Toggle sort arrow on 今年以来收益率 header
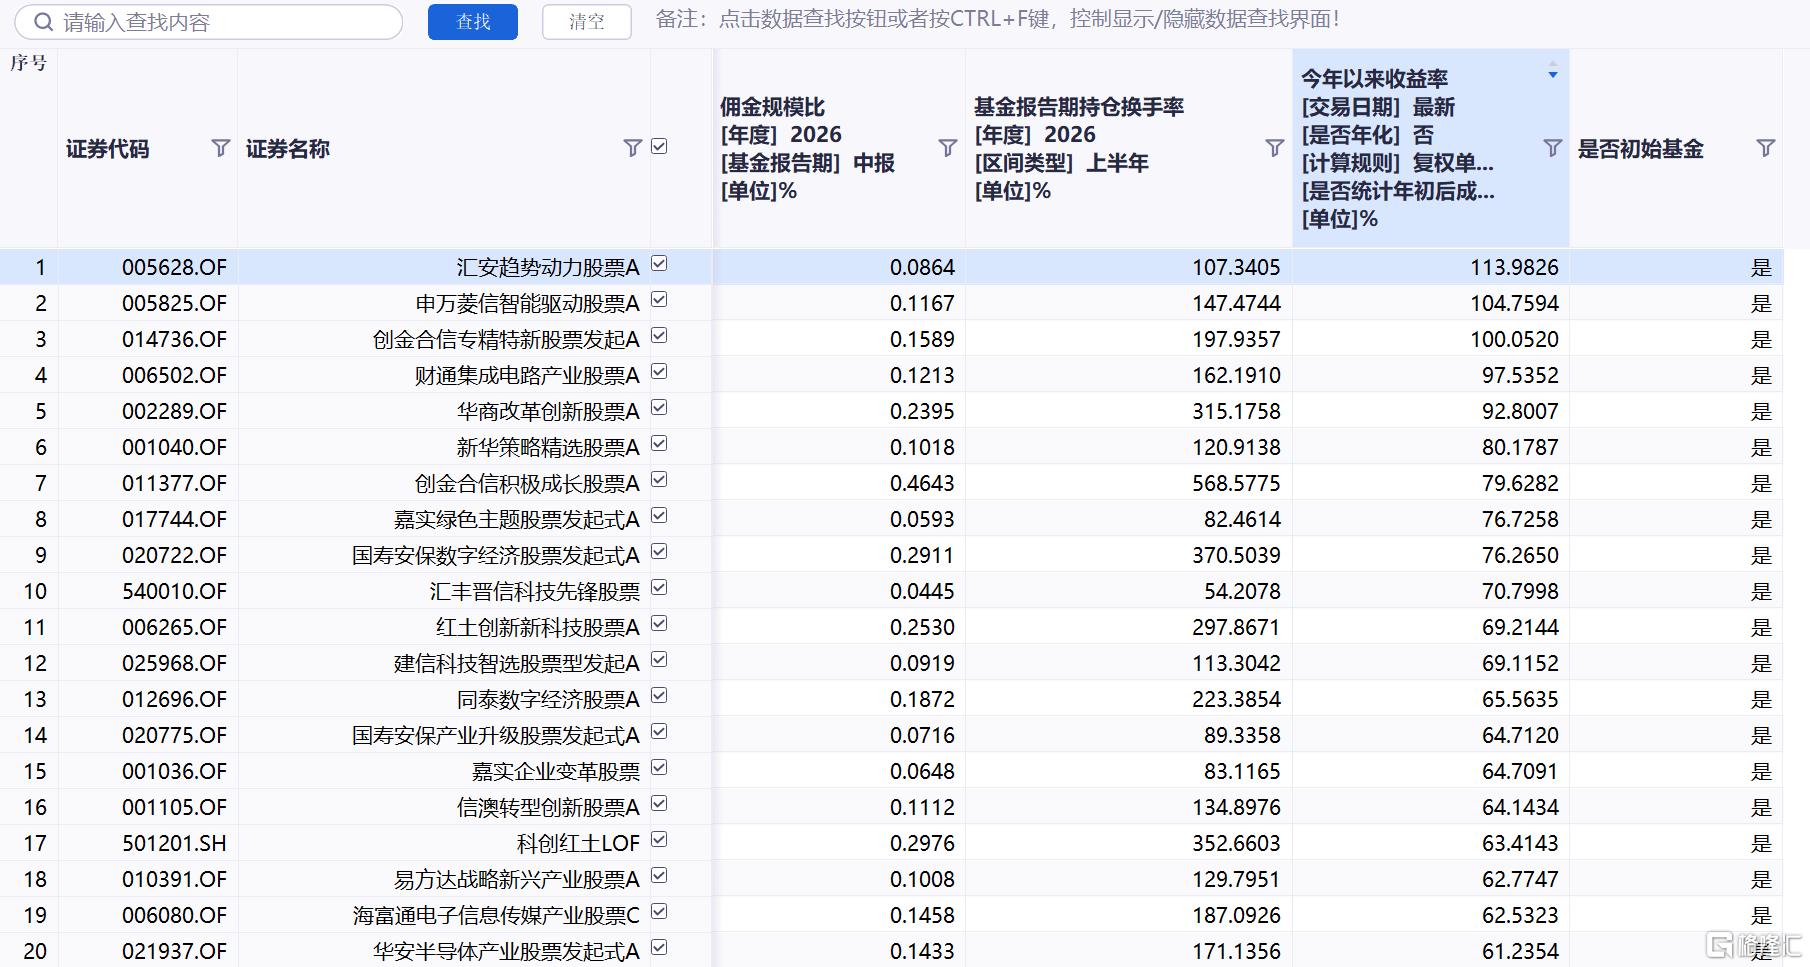The image size is (1810, 967). pos(1553,71)
